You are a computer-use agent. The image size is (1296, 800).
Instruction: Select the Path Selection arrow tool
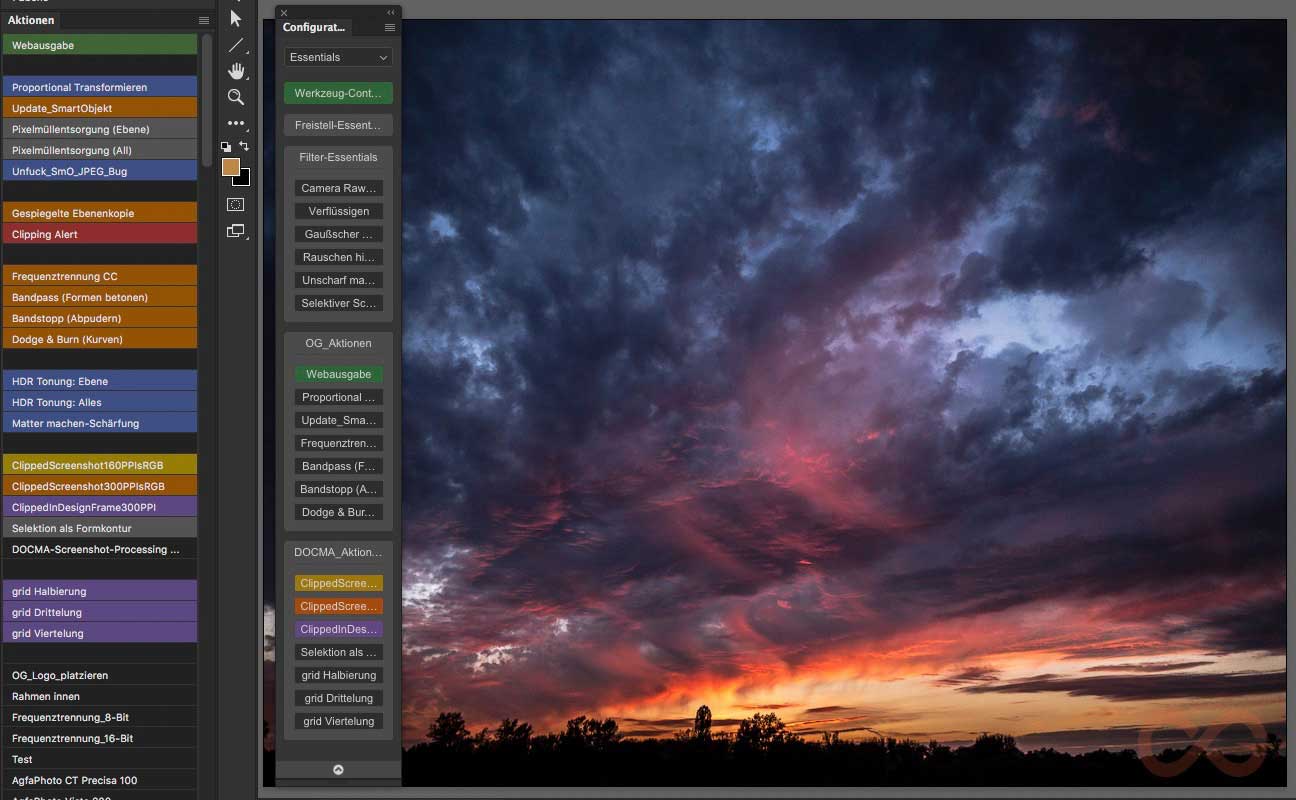pos(236,18)
